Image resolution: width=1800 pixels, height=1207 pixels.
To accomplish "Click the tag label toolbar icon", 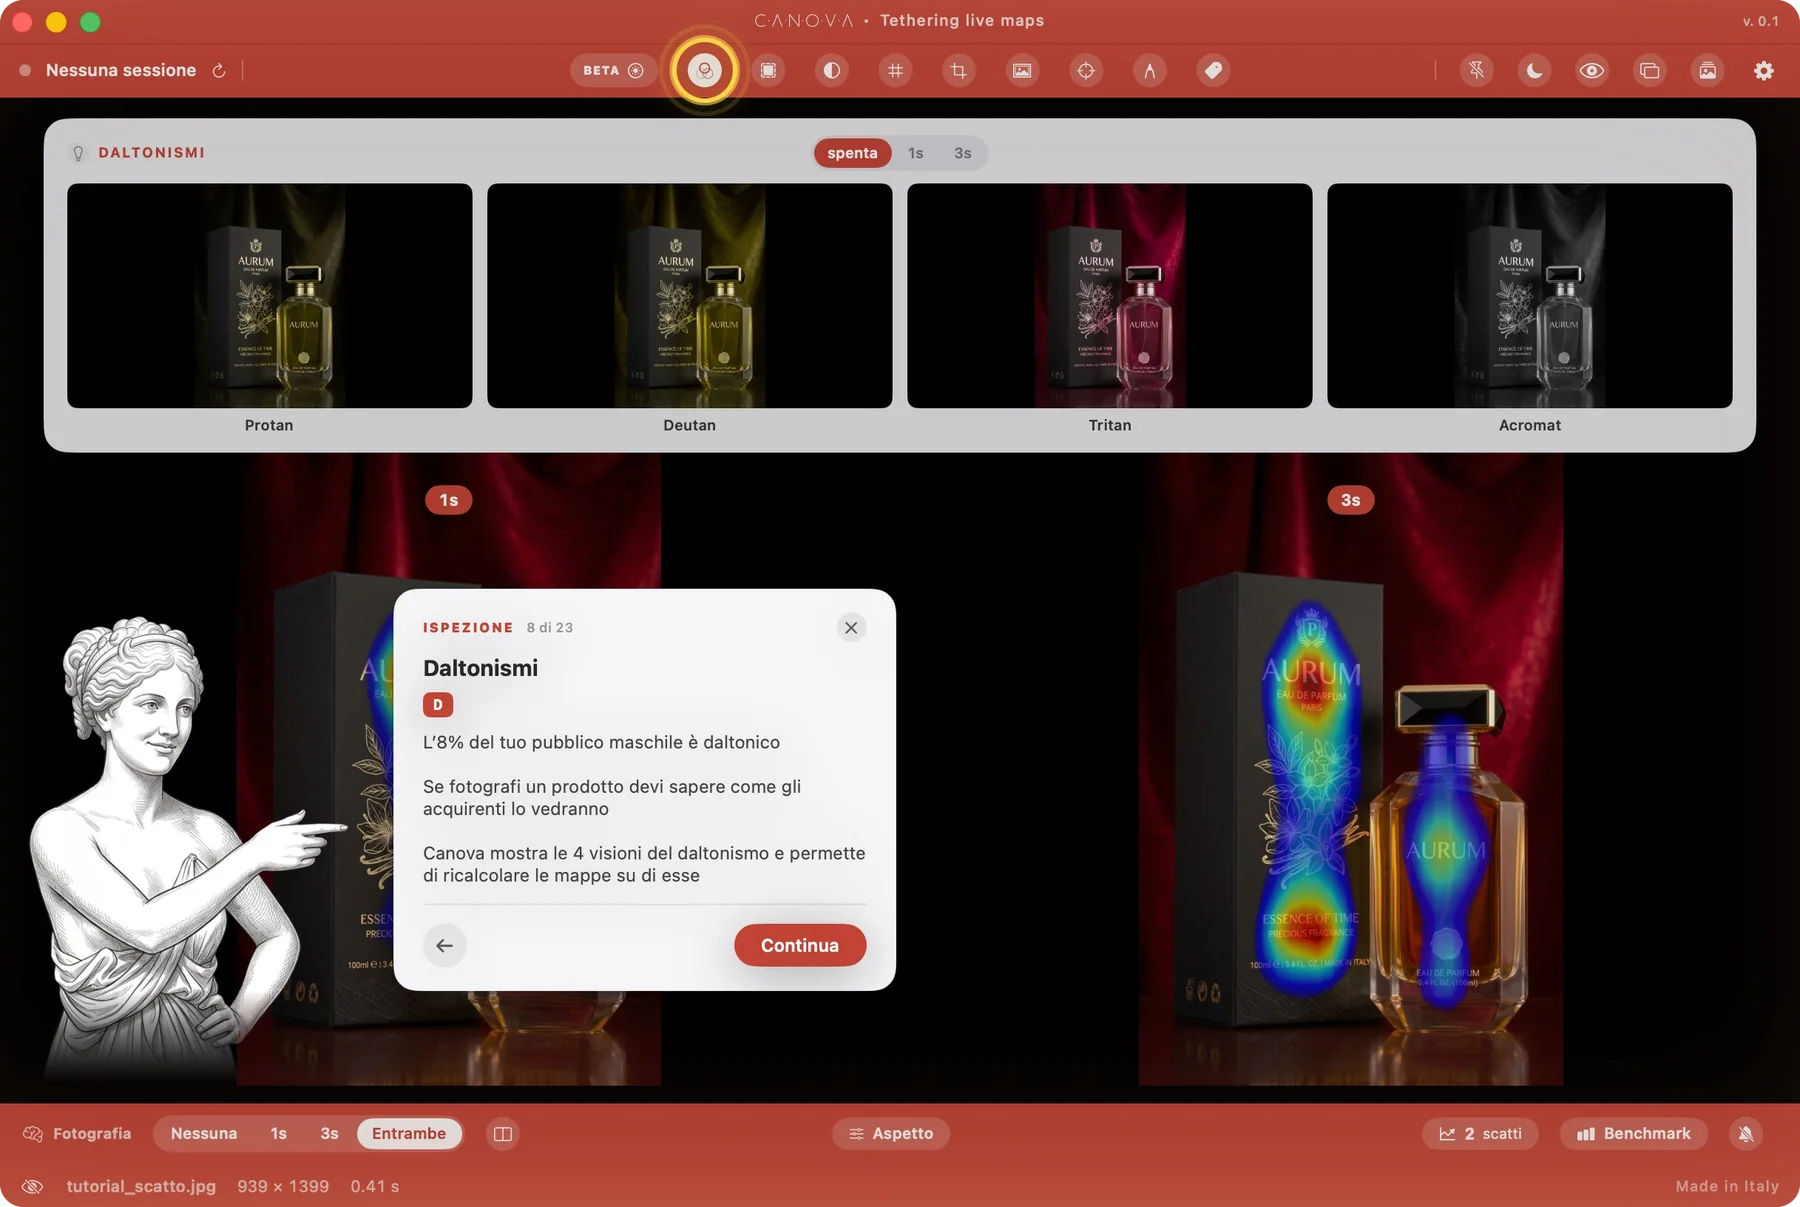I will point(1213,70).
